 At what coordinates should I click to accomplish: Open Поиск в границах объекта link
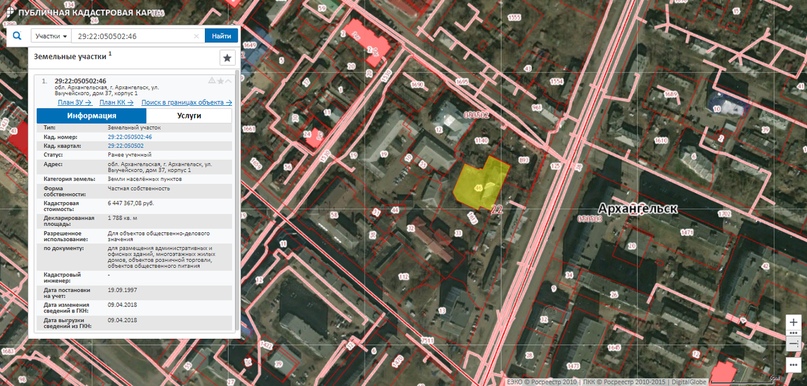point(186,102)
